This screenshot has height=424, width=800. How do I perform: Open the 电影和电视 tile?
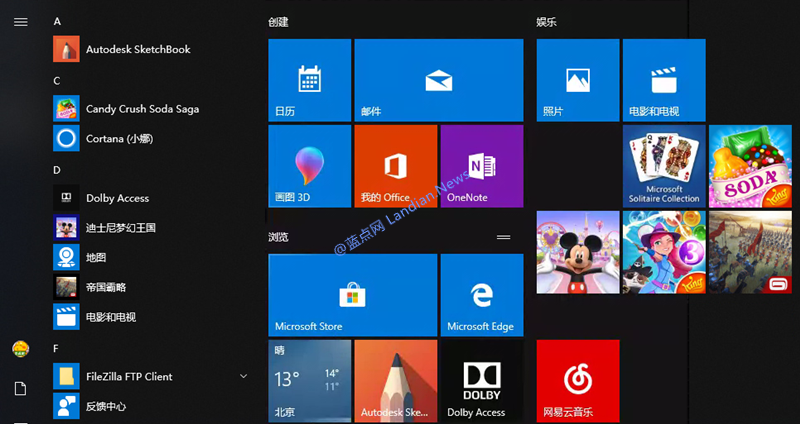(x=664, y=80)
